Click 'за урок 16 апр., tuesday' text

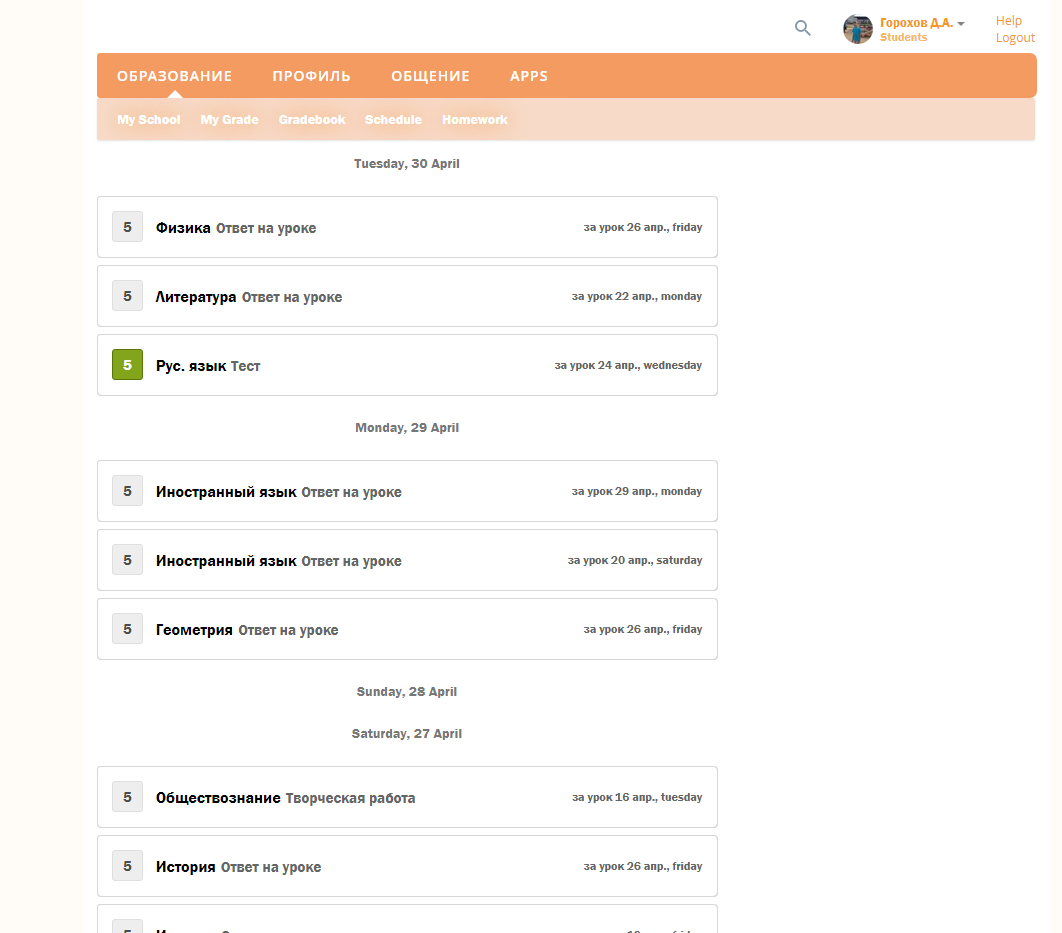(x=637, y=798)
